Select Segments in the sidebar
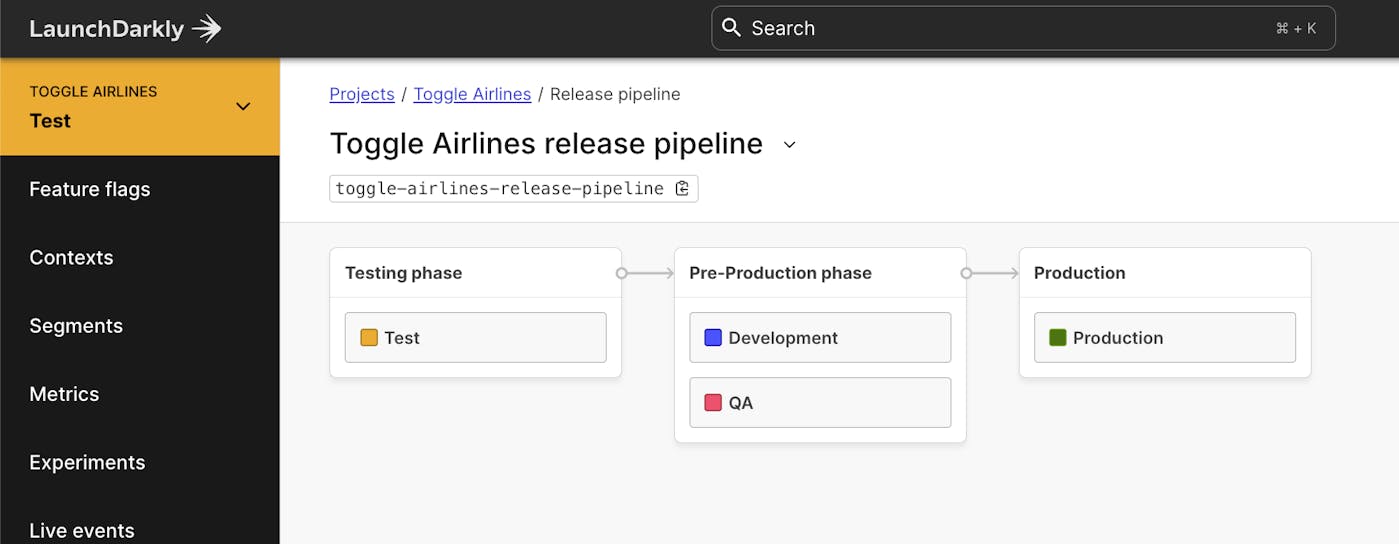Image resolution: width=1399 pixels, height=544 pixels. [x=76, y=326]
